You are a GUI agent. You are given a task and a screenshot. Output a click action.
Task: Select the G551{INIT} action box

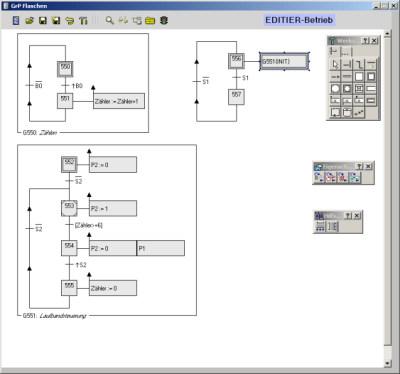tap(284, 61)
